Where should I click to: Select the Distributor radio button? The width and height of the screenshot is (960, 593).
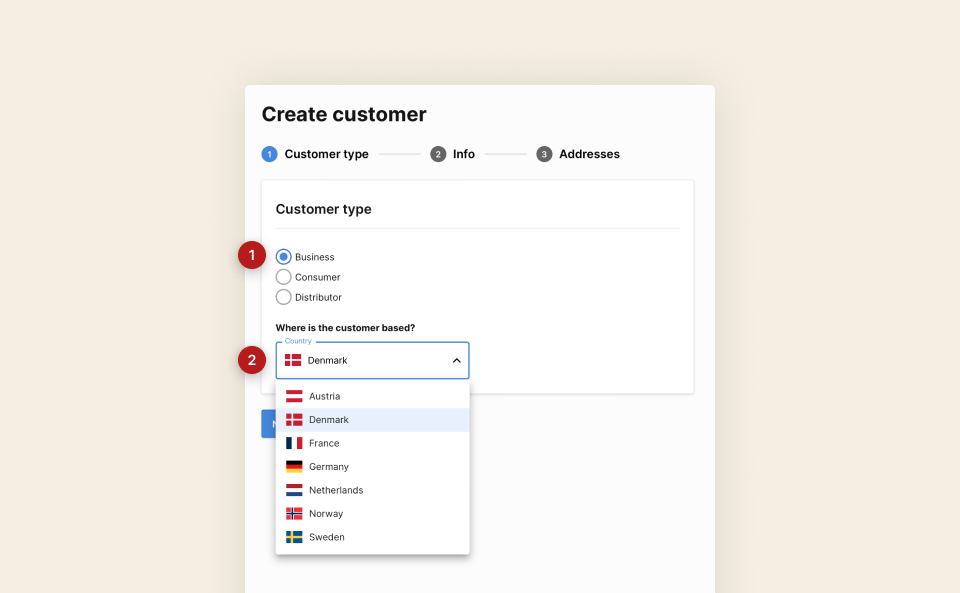(x=283, y=296)
